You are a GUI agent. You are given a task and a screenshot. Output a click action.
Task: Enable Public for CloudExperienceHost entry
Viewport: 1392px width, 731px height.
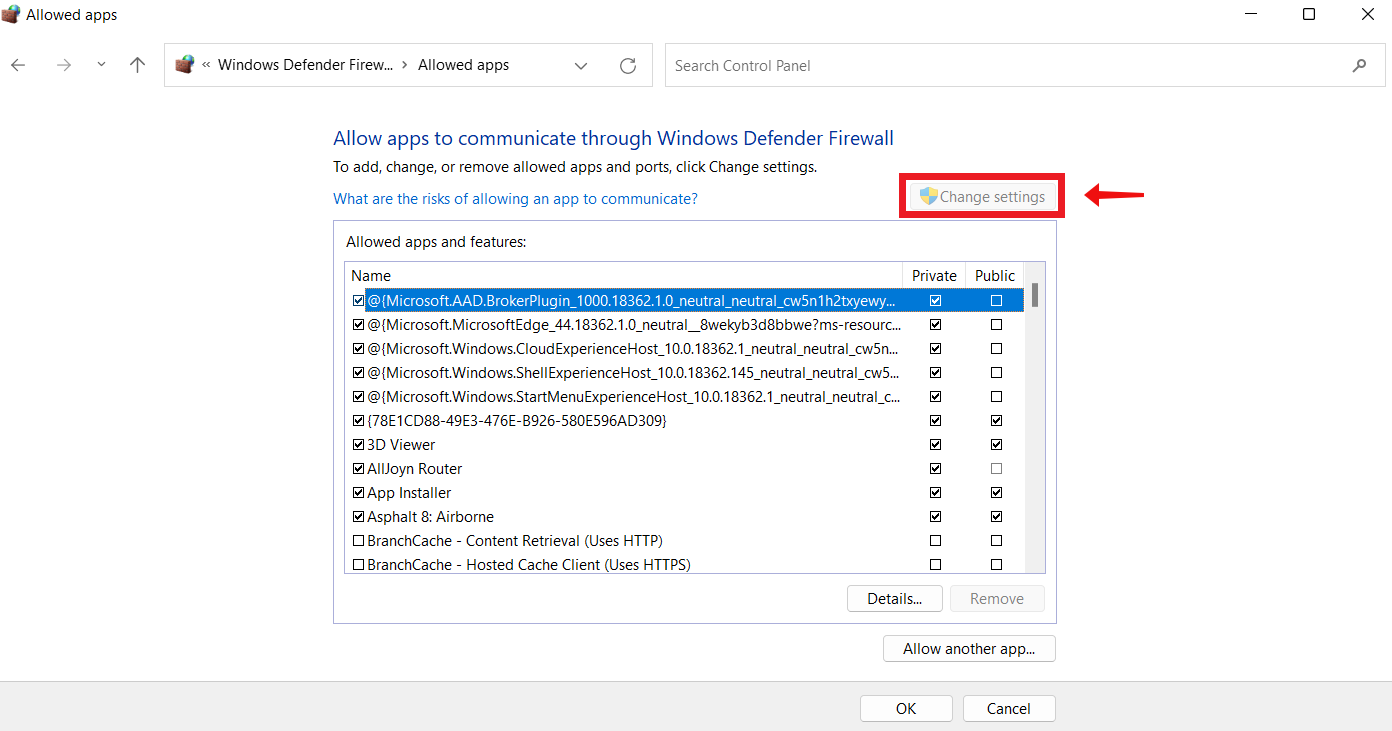point(996,349)
